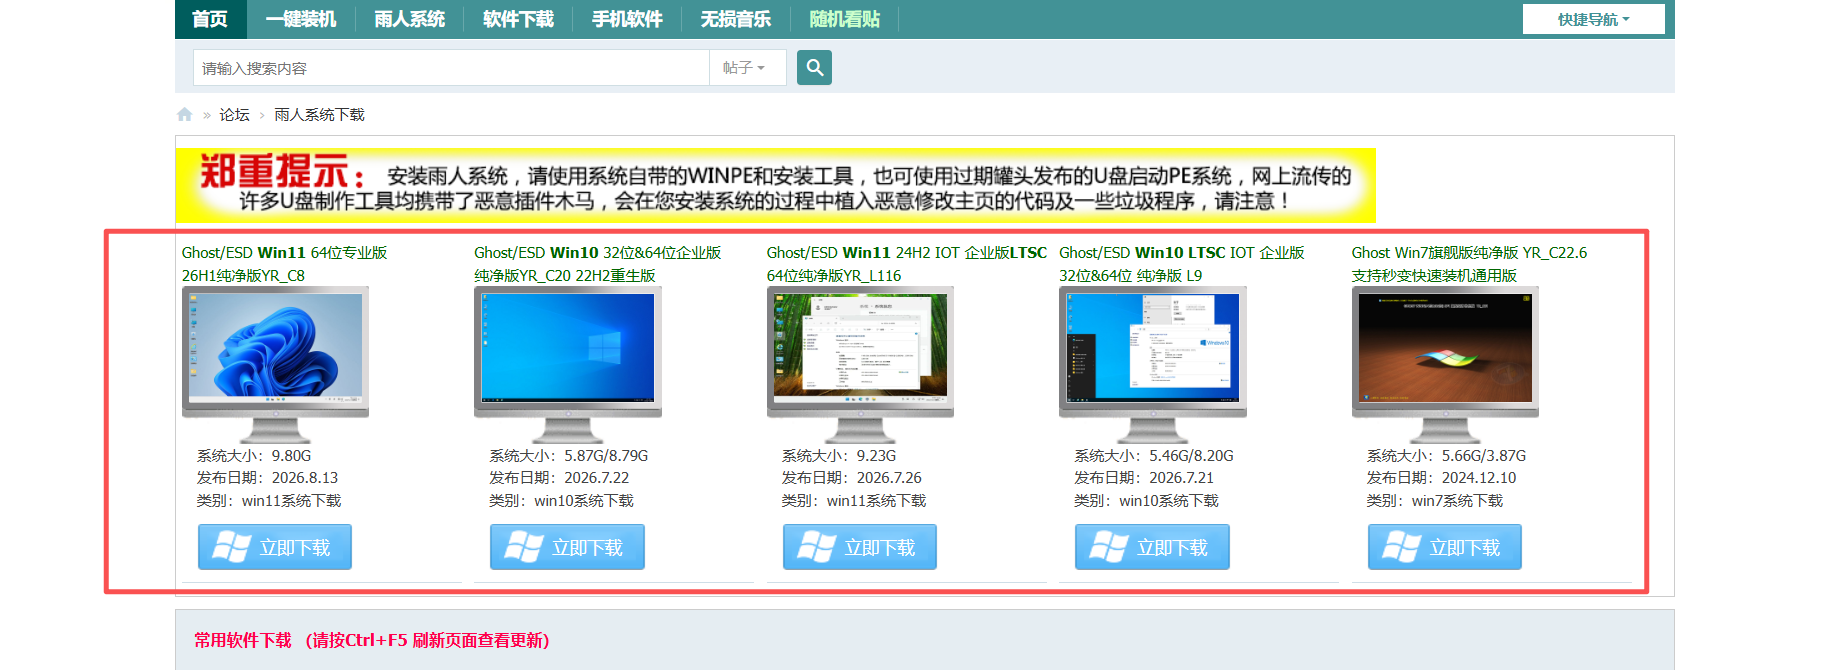
Task: Go to 首页 in the navigation bar
Action: pos(210,19)
